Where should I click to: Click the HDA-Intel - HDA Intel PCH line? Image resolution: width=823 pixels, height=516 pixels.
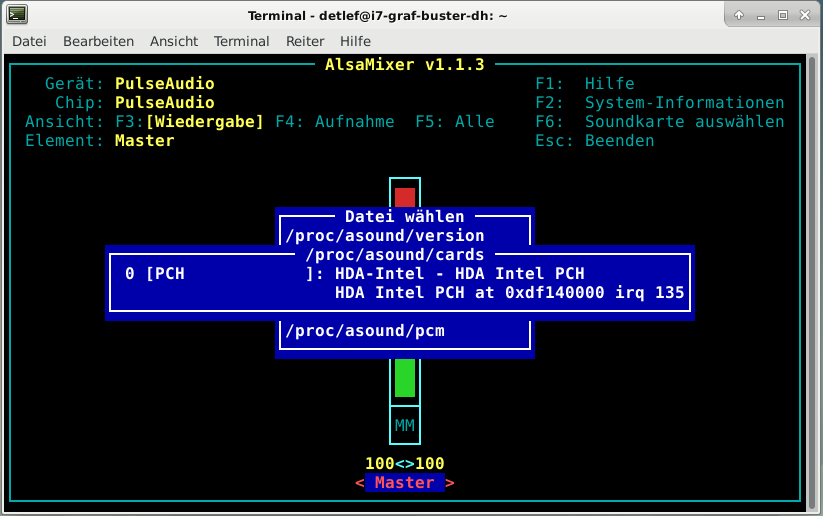pos(459,273)
